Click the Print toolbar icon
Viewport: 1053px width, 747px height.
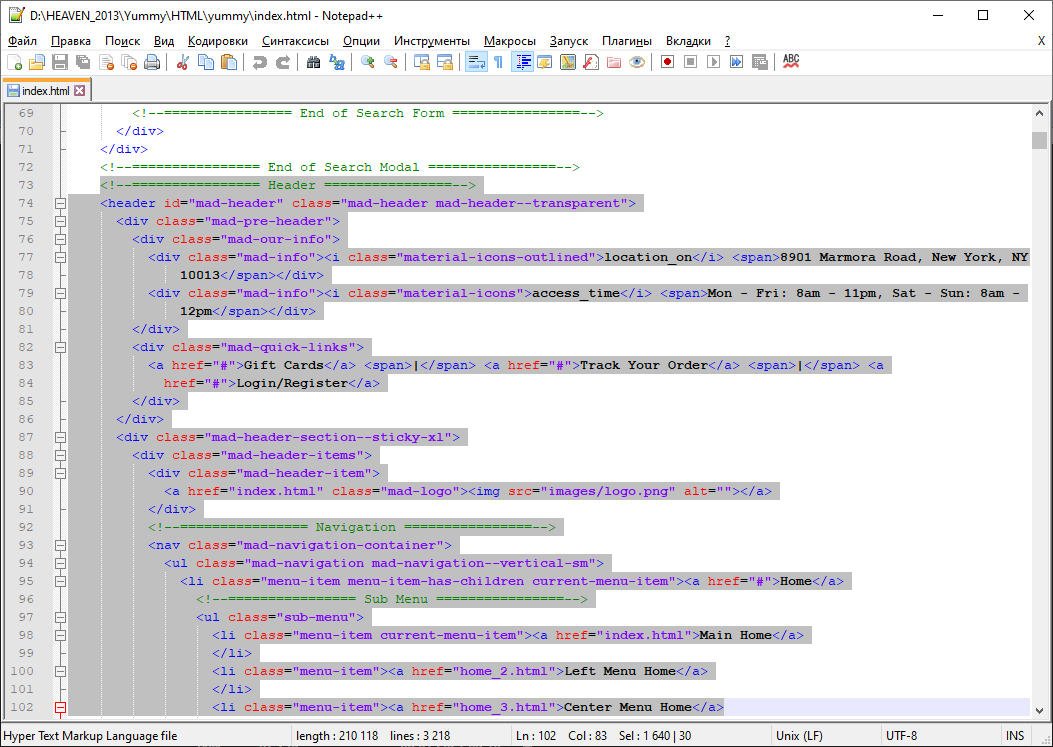152,62
